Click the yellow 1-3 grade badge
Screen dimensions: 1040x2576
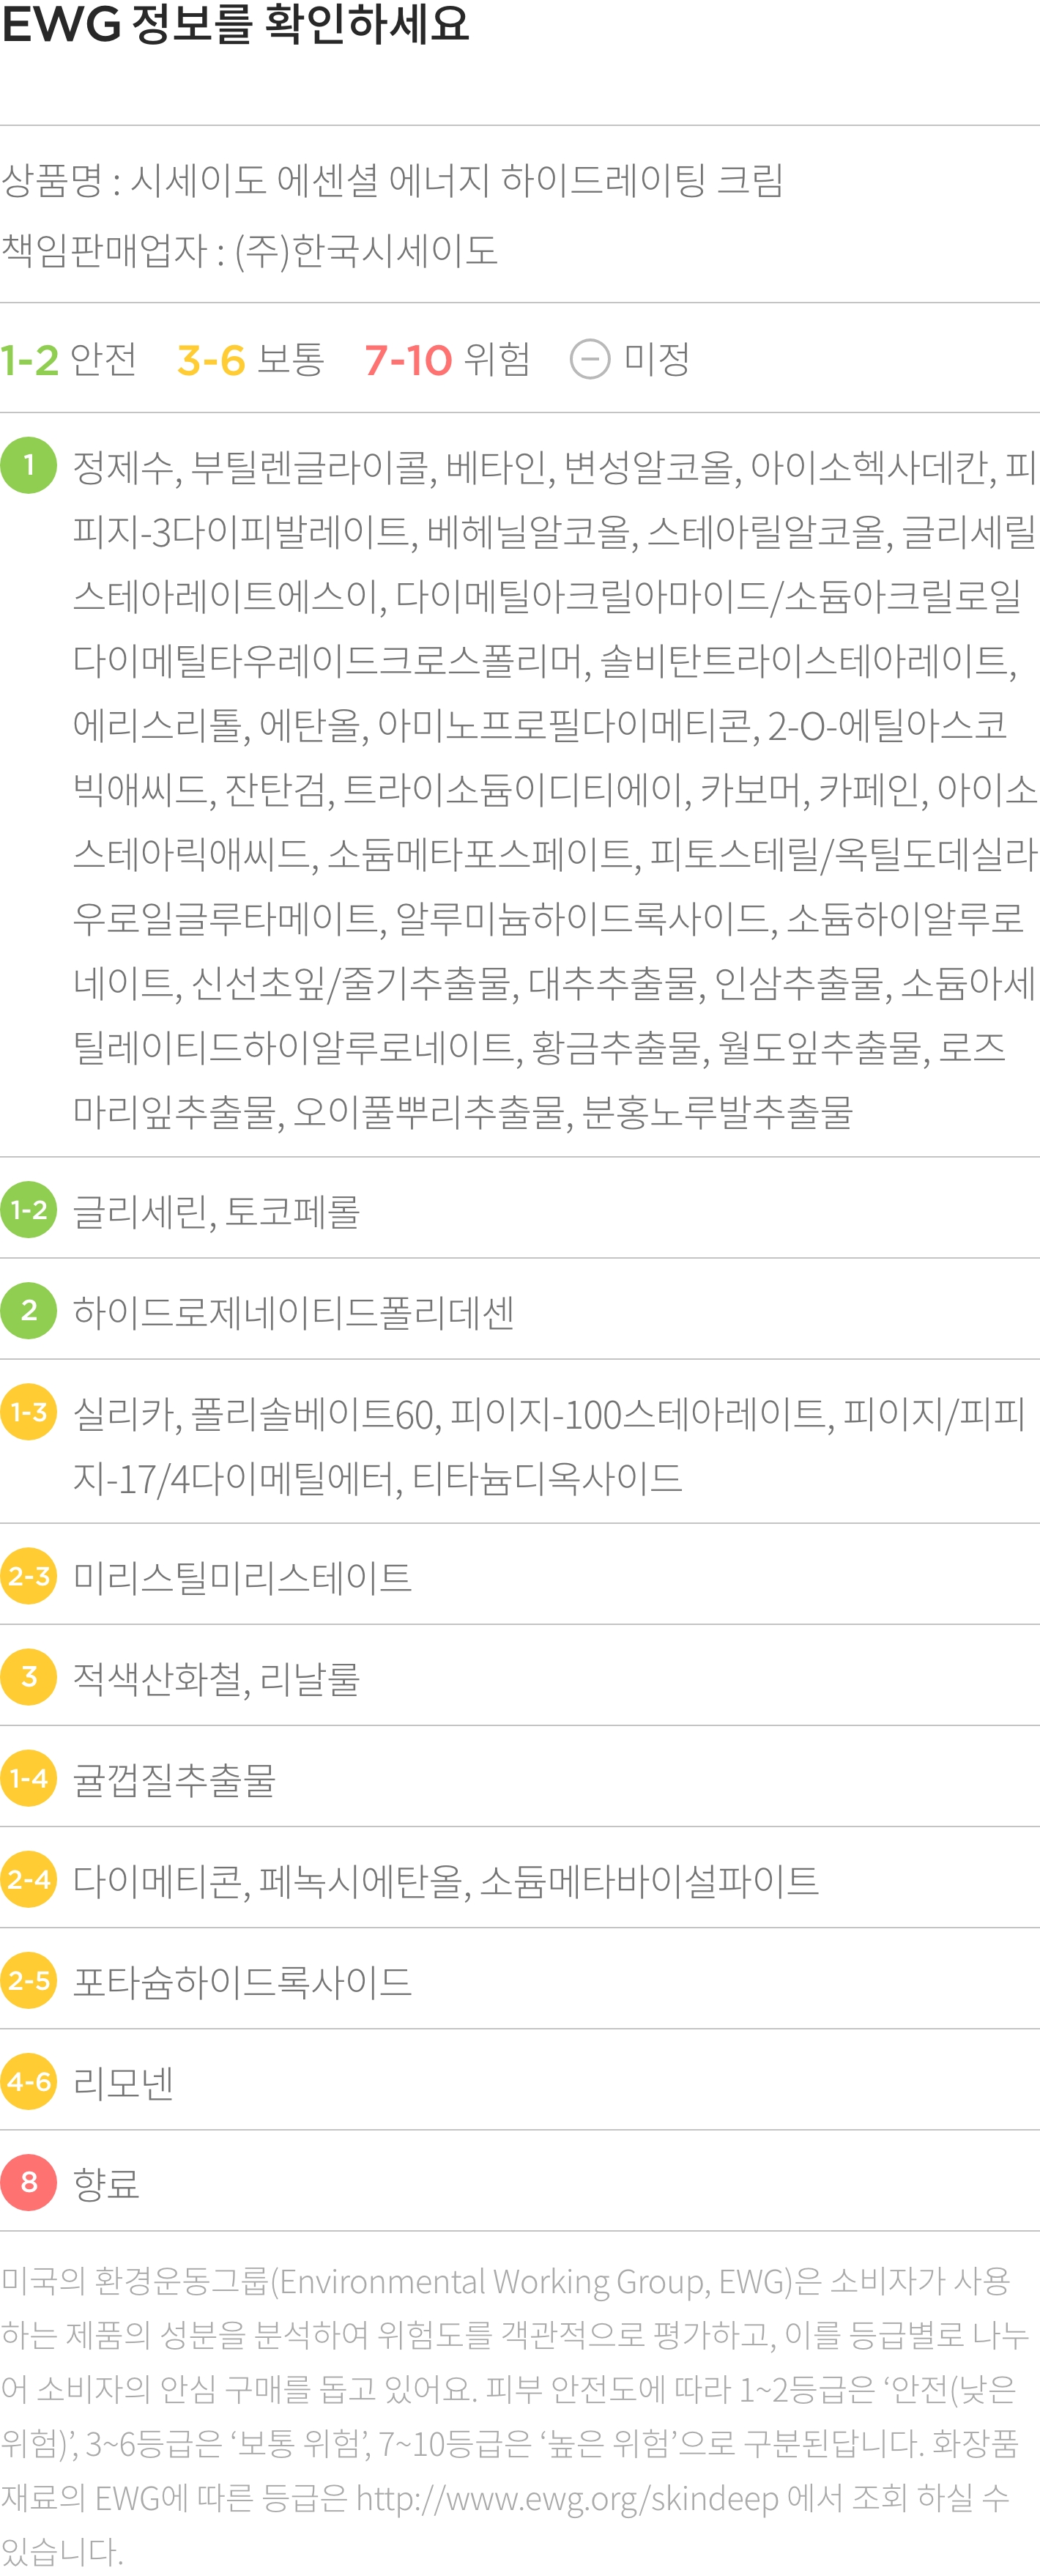[x=28, y=1412]
